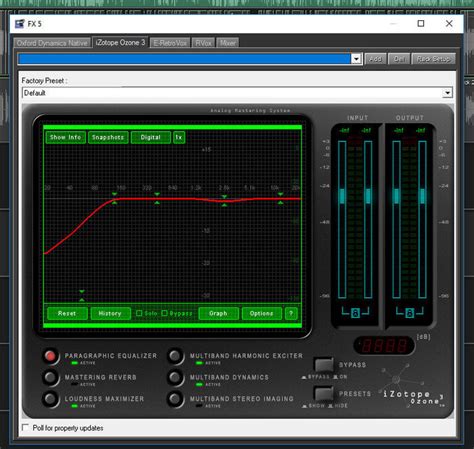Click the Graph button
The width and height of the screenshot is (474, 449).
pos(218,313)
